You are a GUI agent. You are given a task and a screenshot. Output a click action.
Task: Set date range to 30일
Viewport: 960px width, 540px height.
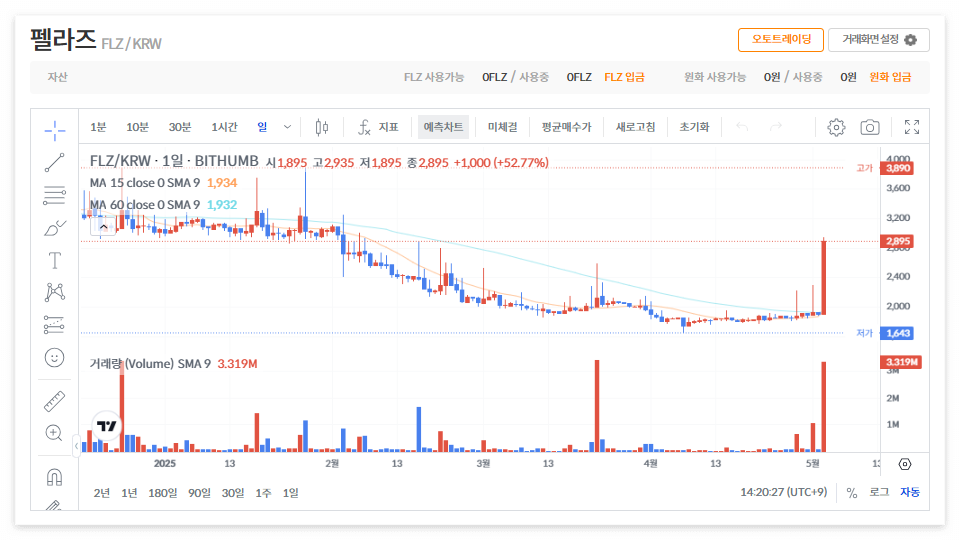(x=233, y=493)
